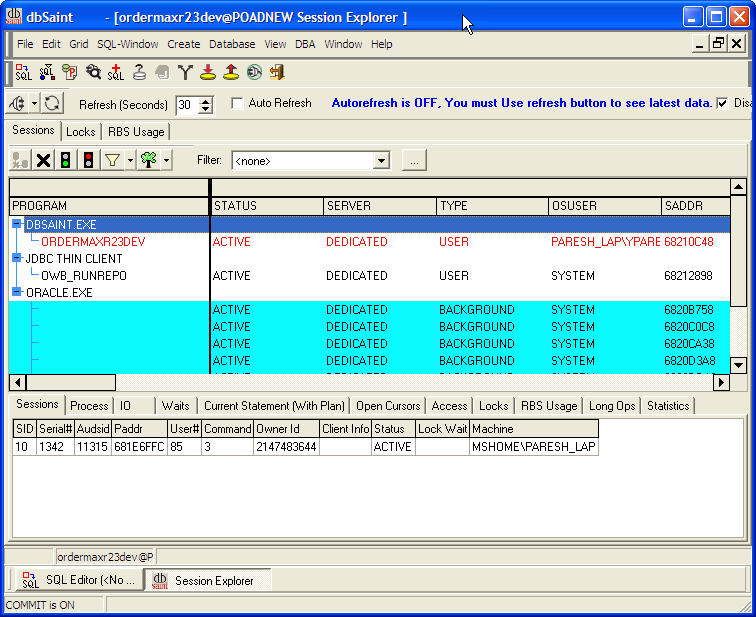This screenshot has width=756, height=617.
Task: Sort by the STATUS column header
Action: (268, 206)
